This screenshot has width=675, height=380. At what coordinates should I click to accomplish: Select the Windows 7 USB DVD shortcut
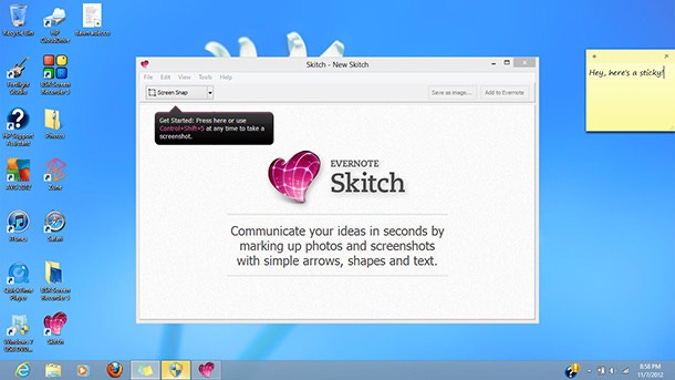tap(18, 333)
